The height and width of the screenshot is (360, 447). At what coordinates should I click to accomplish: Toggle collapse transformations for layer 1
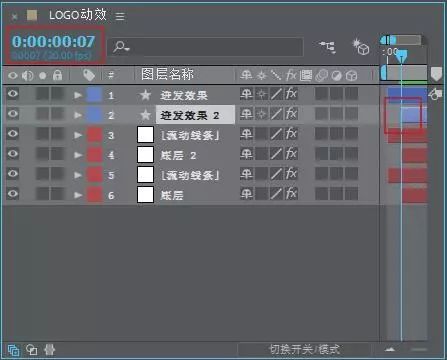pyautogui.click(x=261, y=95)
